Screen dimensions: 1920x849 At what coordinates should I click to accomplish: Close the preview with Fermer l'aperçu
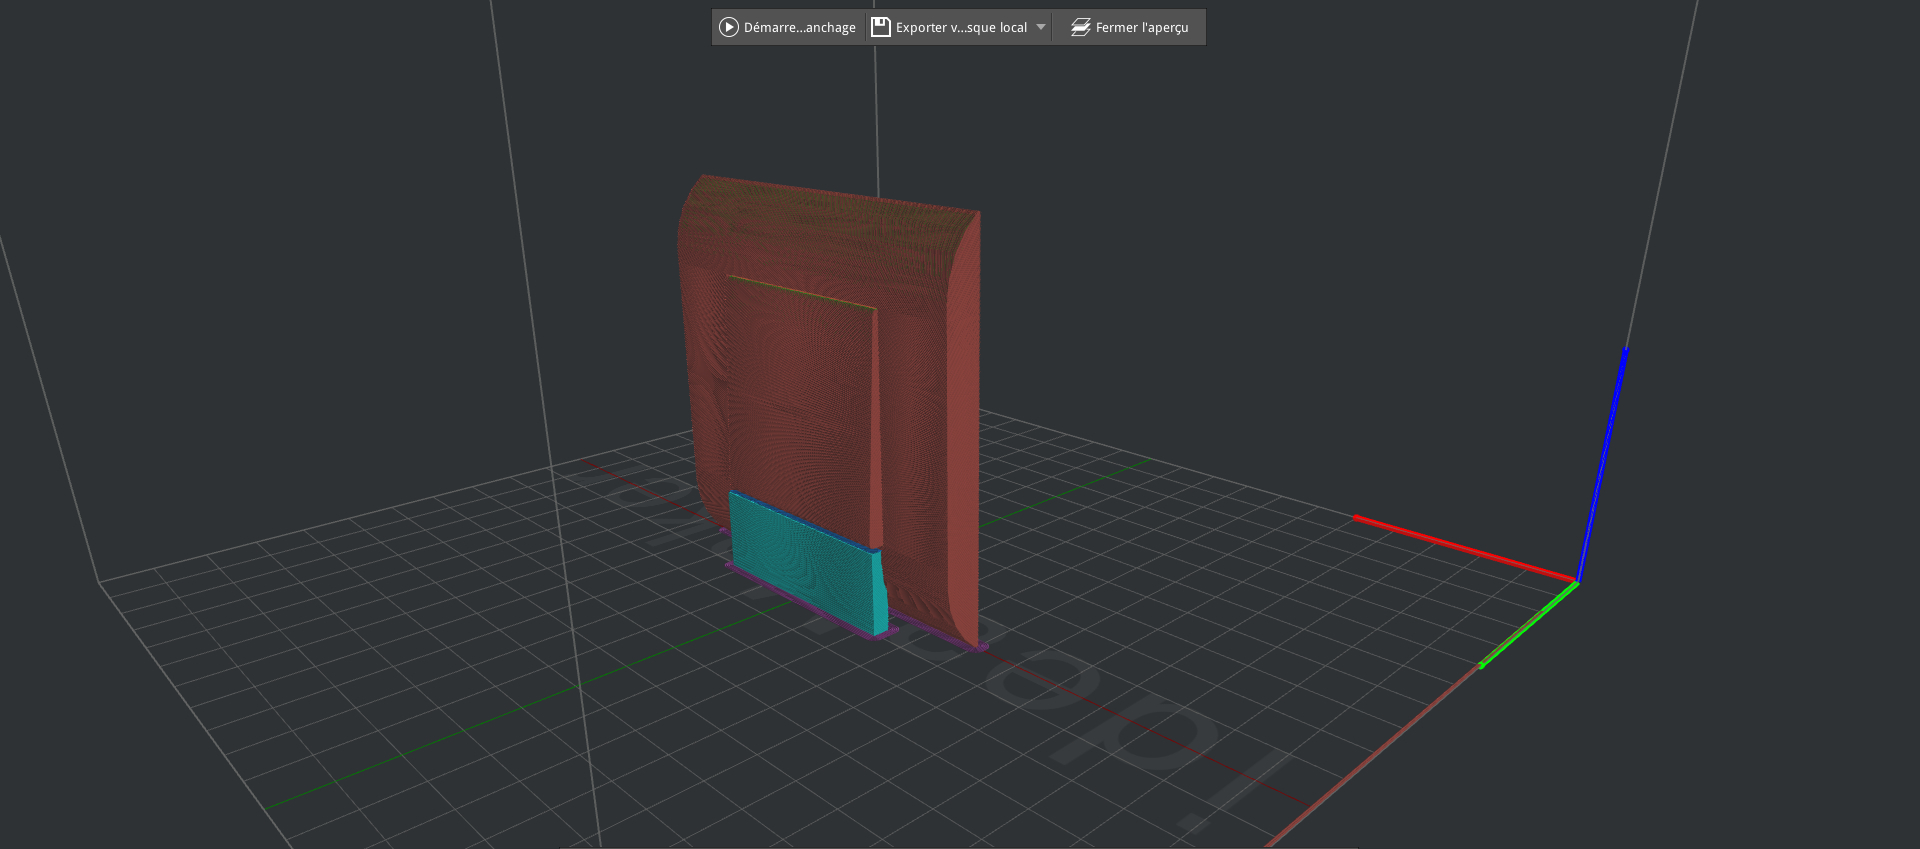tap(1129, 27)
